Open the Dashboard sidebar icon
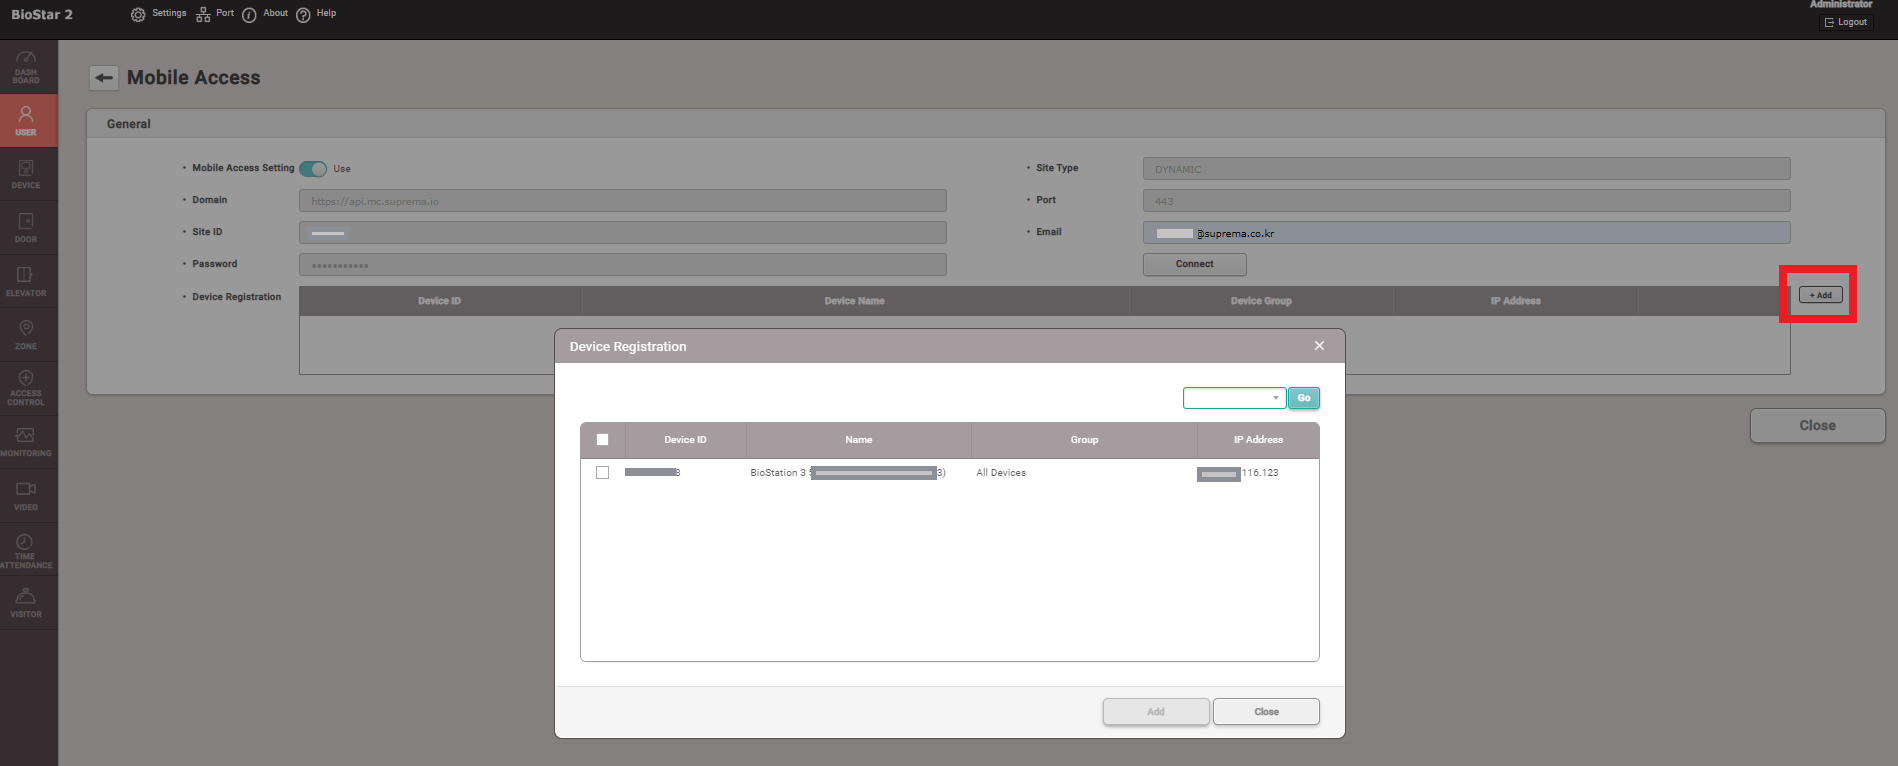The height and width of the screenshot is (766, 1898). (27, 67)
